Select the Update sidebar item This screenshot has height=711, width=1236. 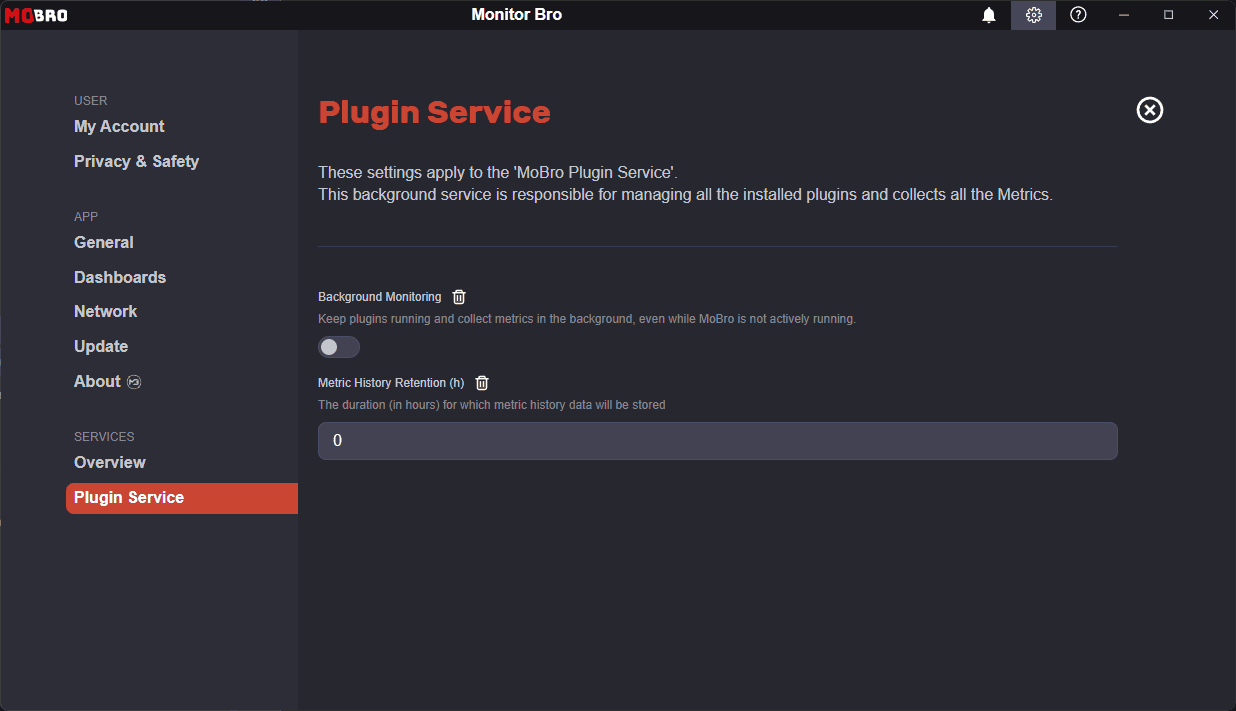100,346
